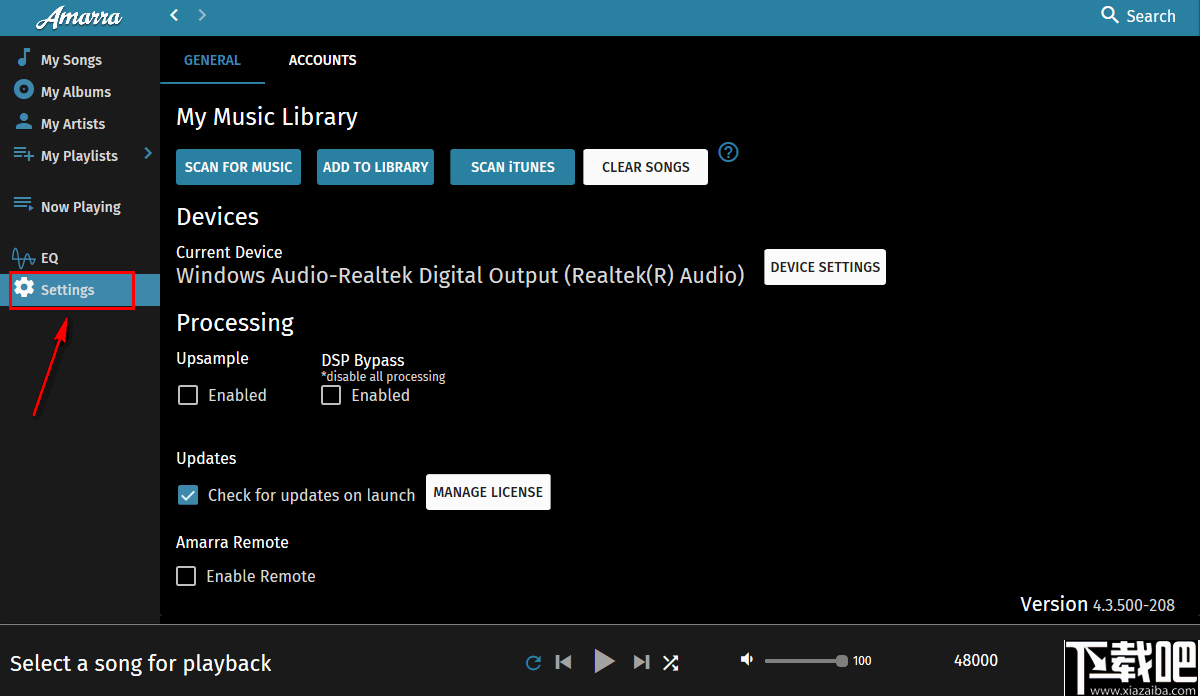Click the MANAGE LICENSE button
This screenshot has width=1200, height=696.
coord(488,492)
